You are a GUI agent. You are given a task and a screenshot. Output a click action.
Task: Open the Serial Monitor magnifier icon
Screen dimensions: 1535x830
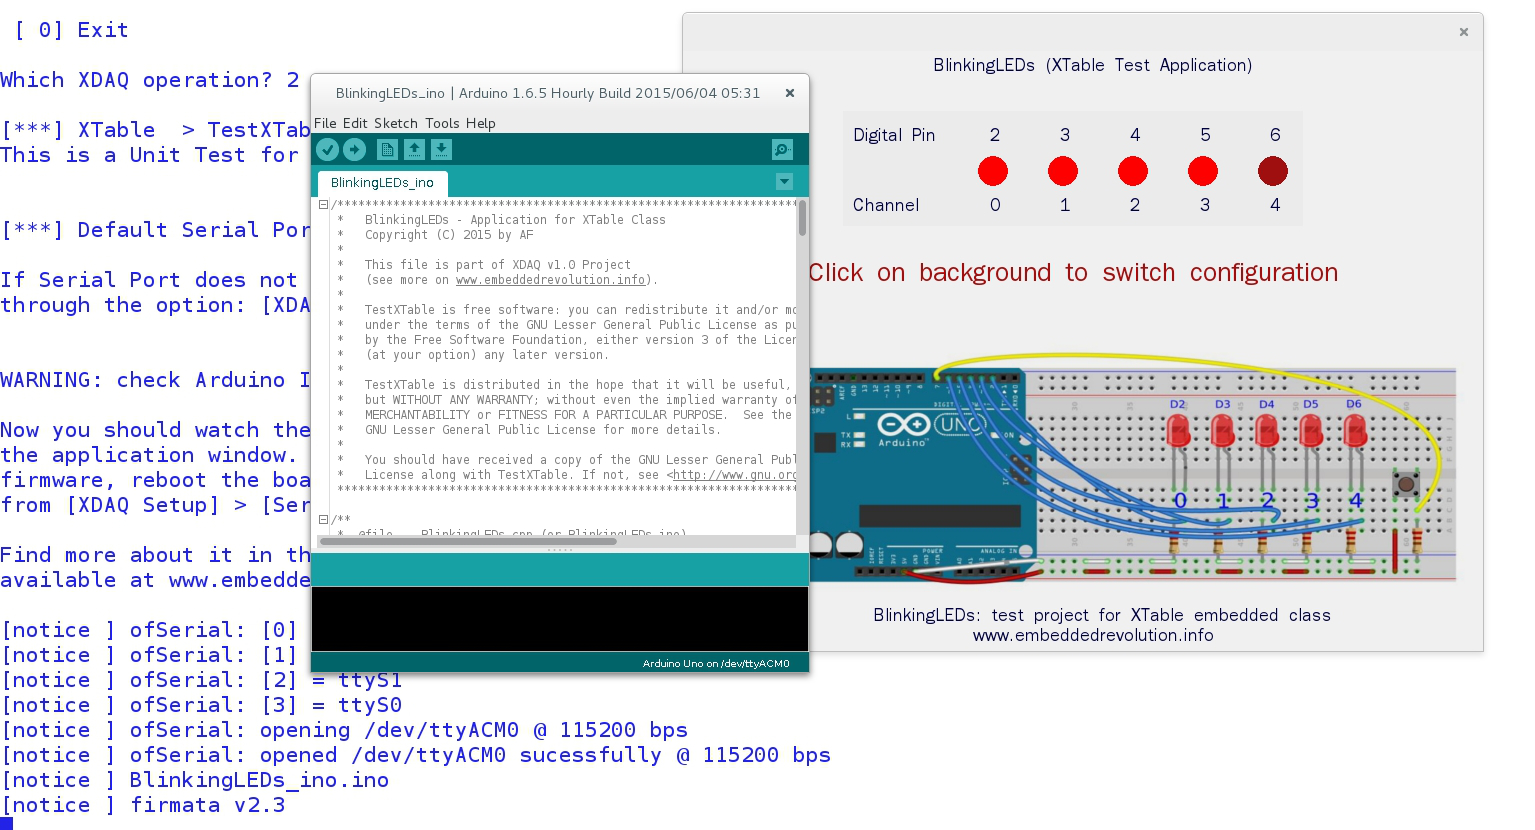coord(782,149)
